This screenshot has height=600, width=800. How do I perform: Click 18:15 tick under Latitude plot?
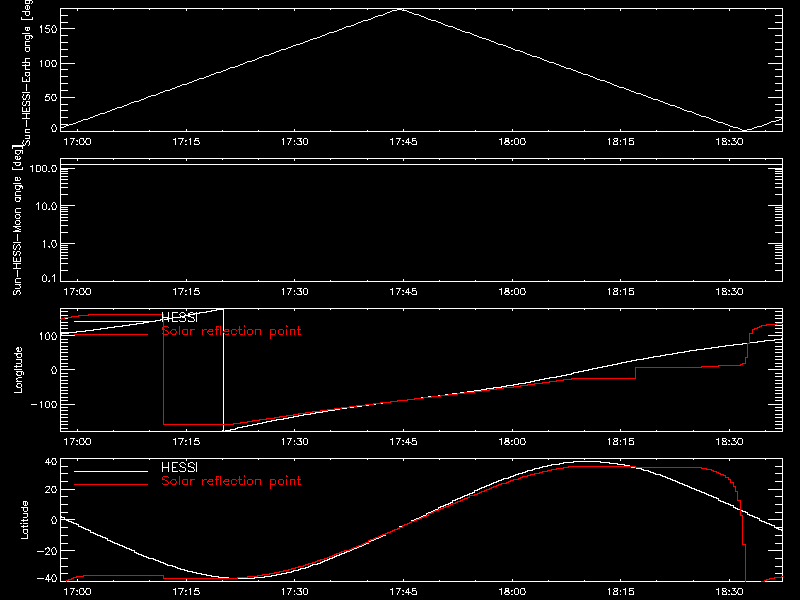[x=620, y=591]
